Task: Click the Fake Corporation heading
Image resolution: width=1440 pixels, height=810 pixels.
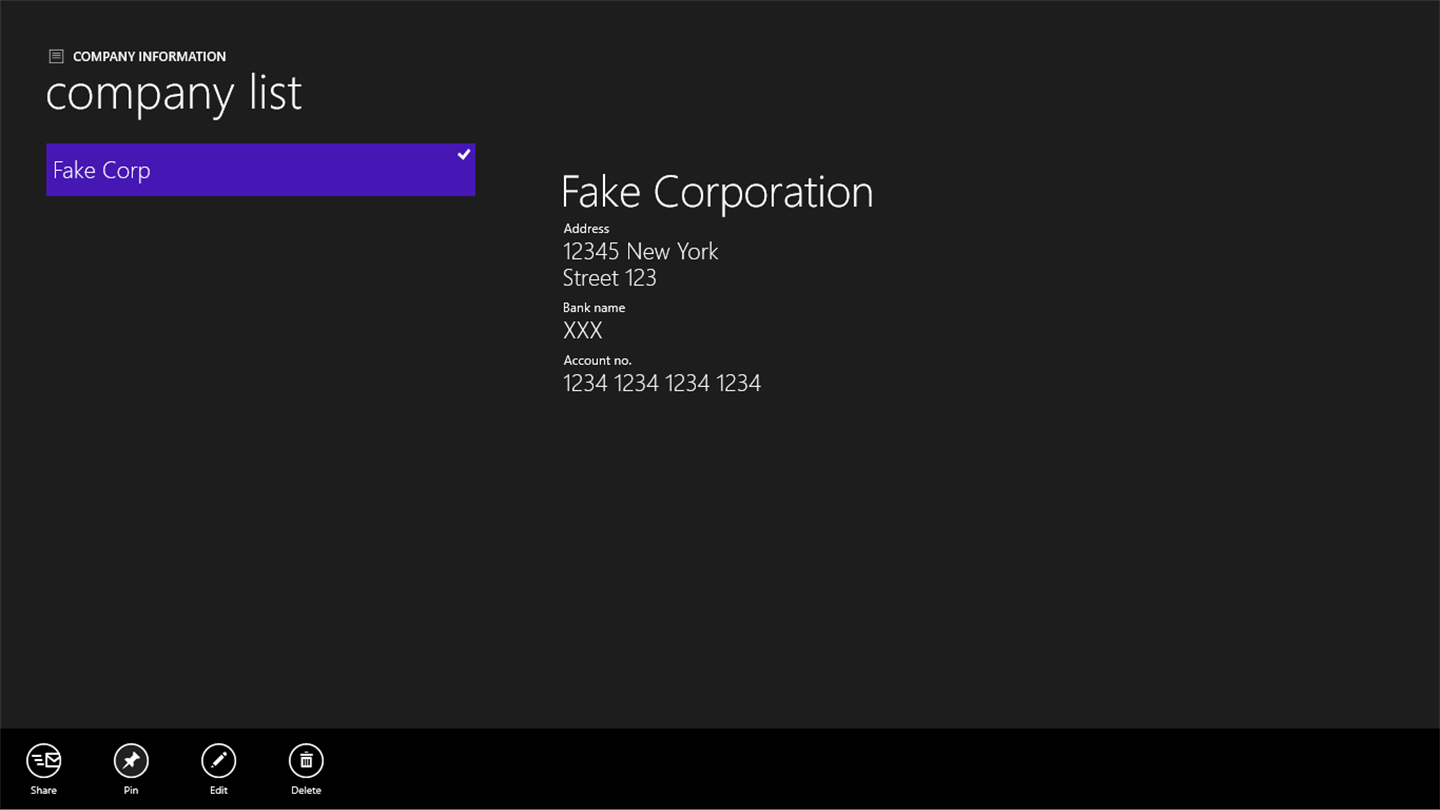Action: click(717, 192)
